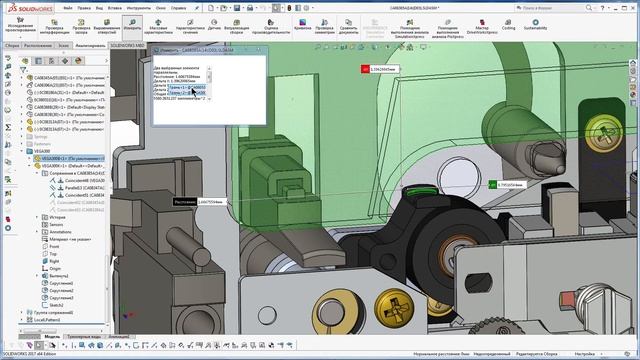Viewport: 640px width, 360px height.
Task: Open Проверка зазора clearance verification
Action: click(x=81, y=27)
